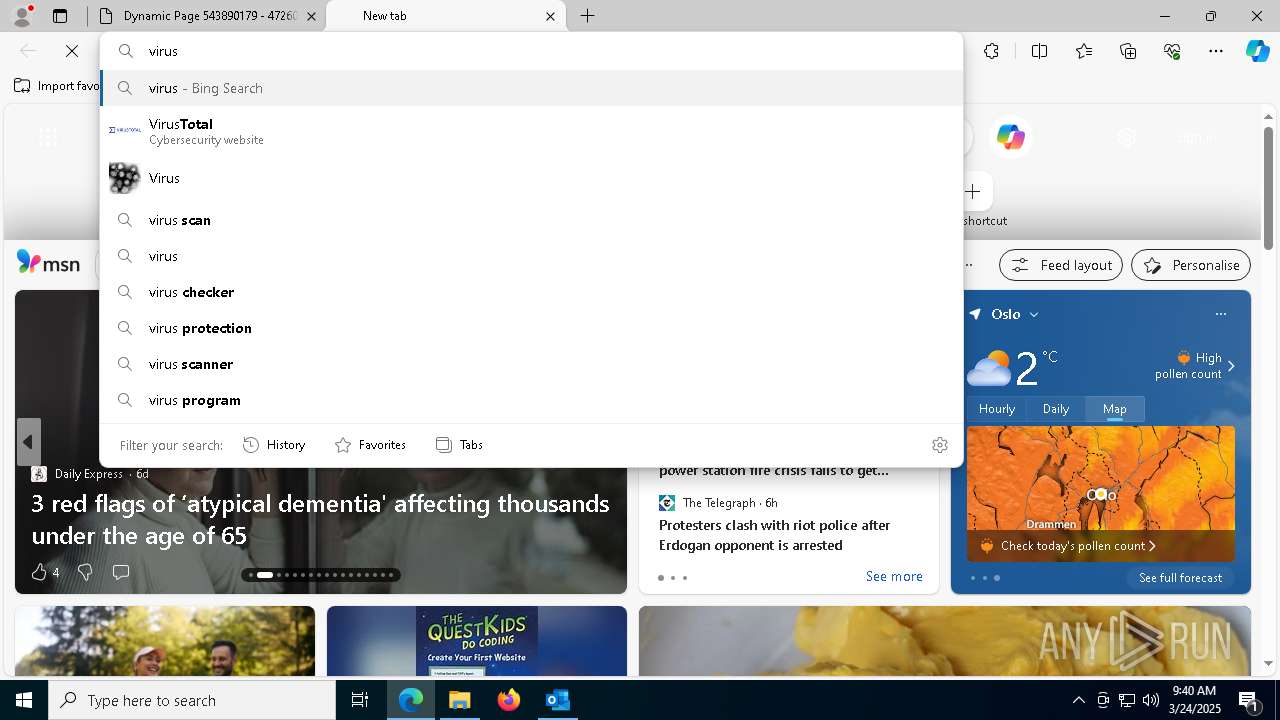The height and width of the screenshot is (720, 1280).
Task: Open See more news link
Action: (894, 576)
